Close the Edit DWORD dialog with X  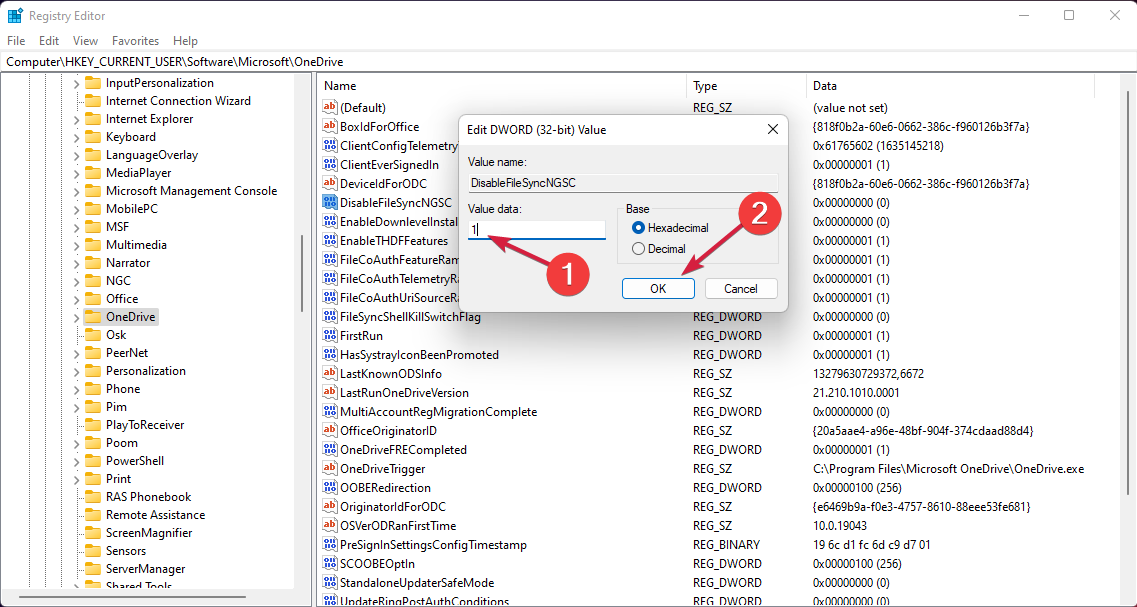(x=772, y=130)
